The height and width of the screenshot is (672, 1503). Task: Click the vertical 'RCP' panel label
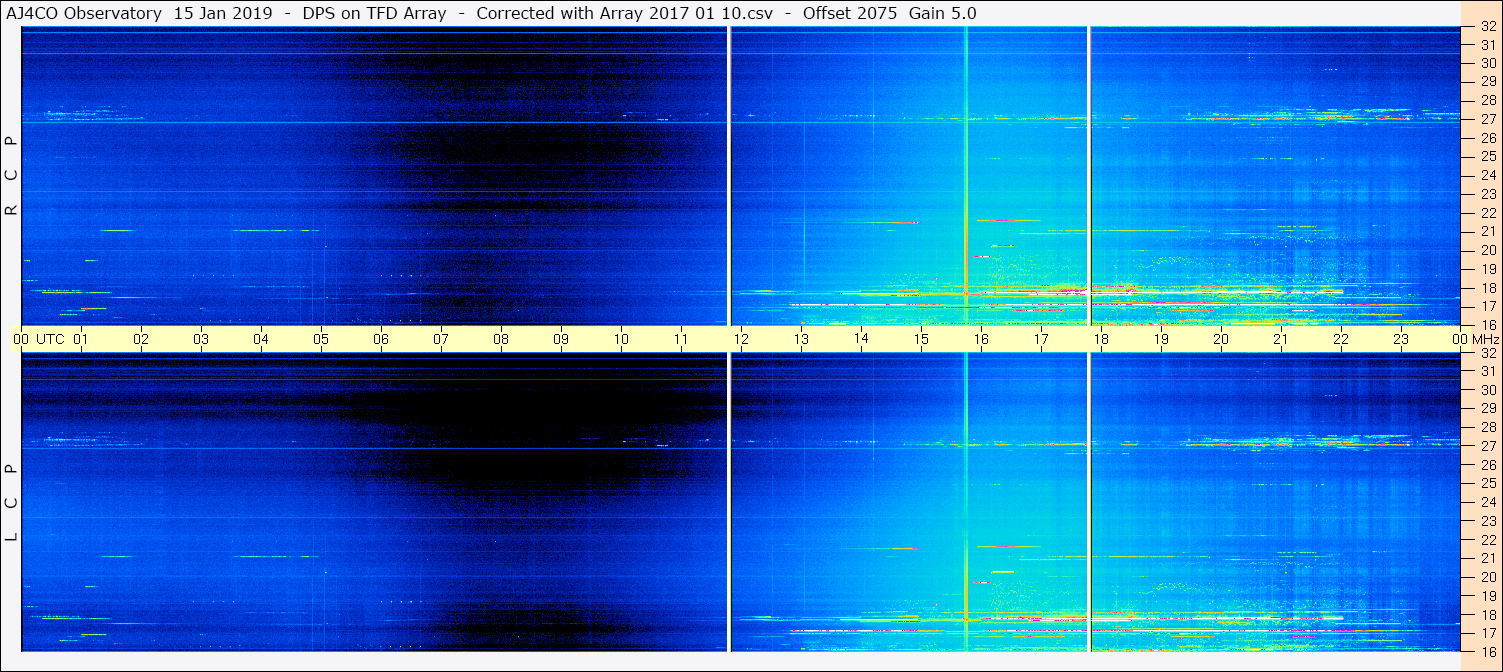tap(12, 175)
